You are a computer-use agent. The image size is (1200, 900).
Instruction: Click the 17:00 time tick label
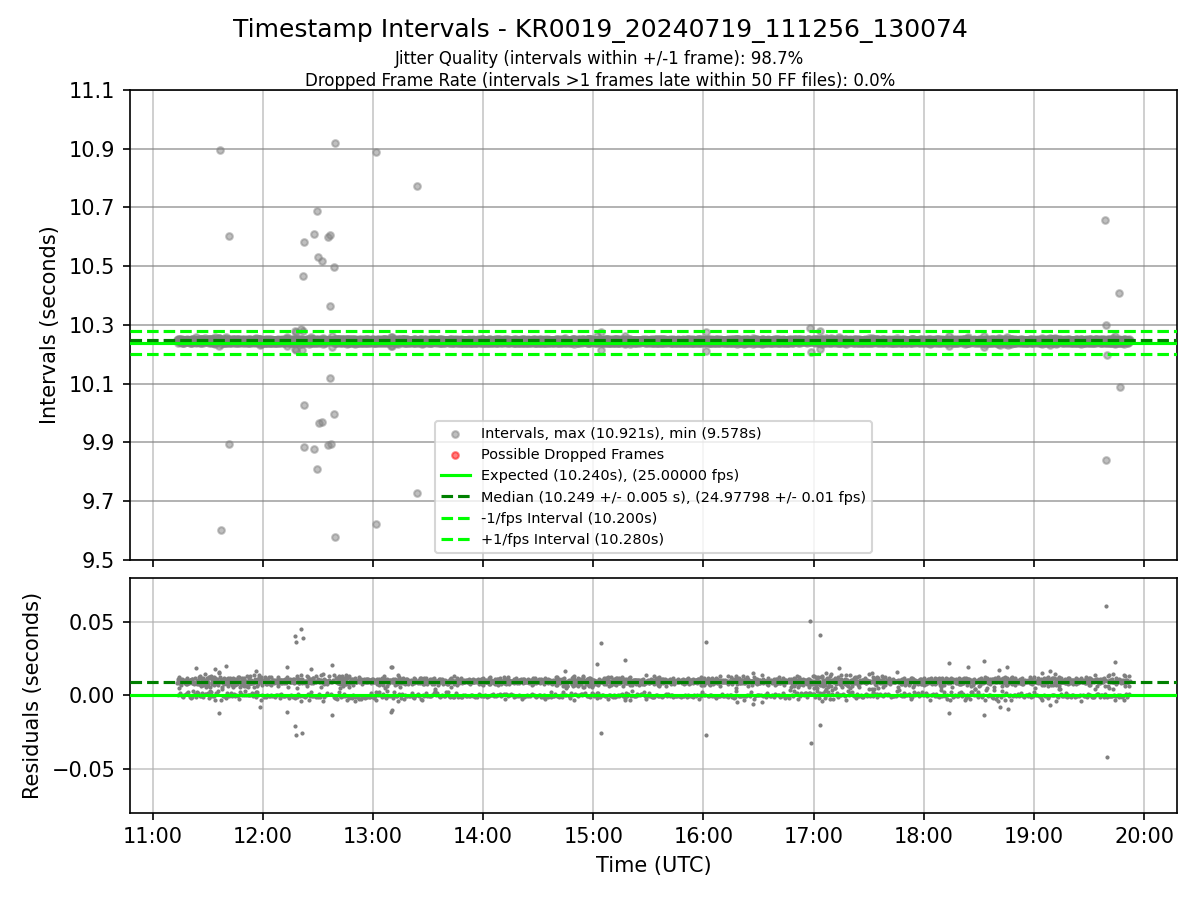pyautogui.click(x=813, y=835)
